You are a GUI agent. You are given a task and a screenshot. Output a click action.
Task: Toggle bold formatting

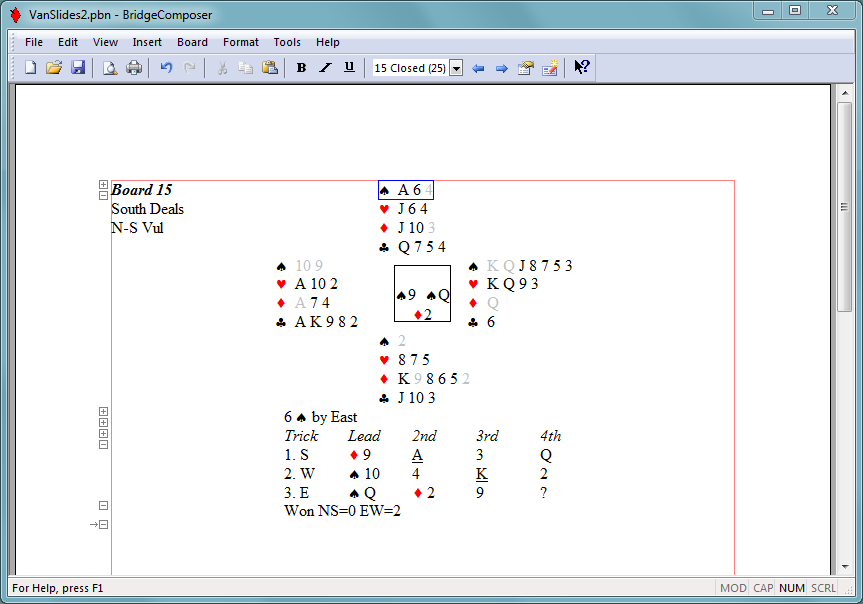coord(301,68)
